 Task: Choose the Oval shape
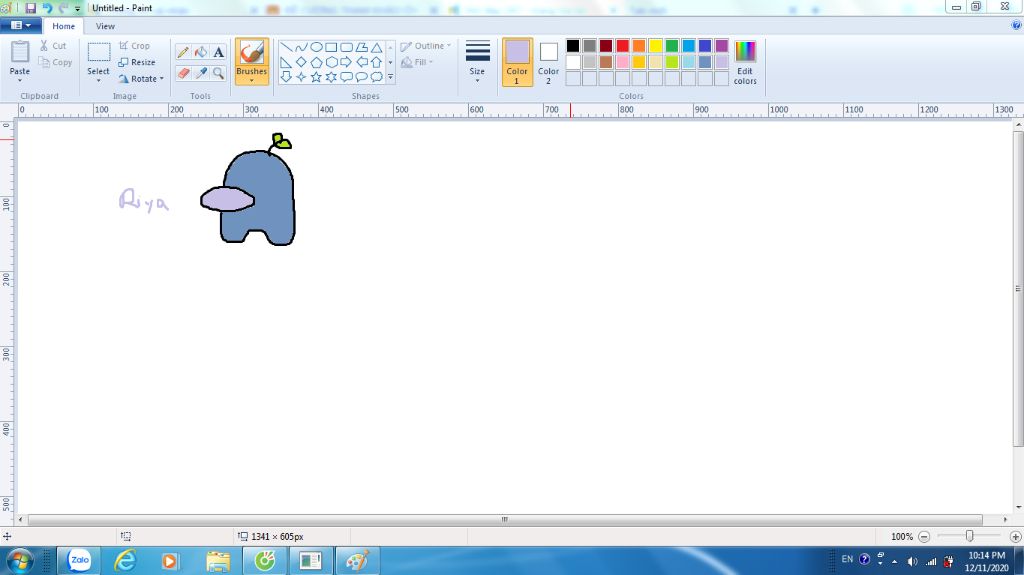(316, 47)
